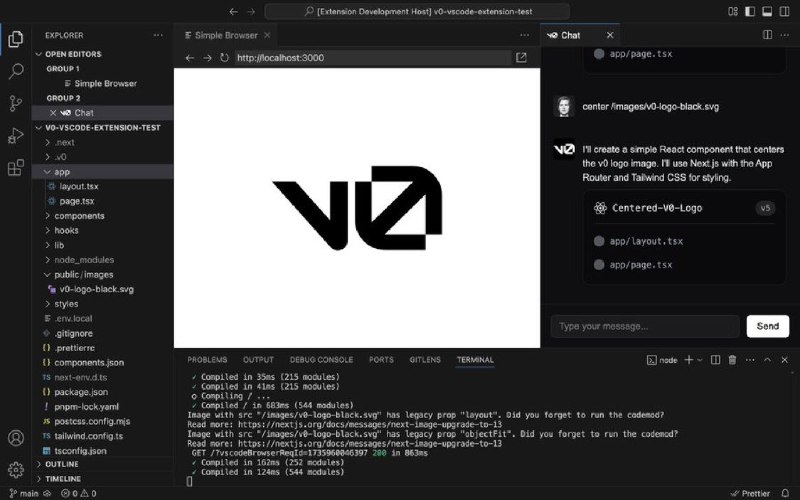Open page.tsx in the explorer tree
This screenshot has width=800, height=500.
click(x=76, y=201)
